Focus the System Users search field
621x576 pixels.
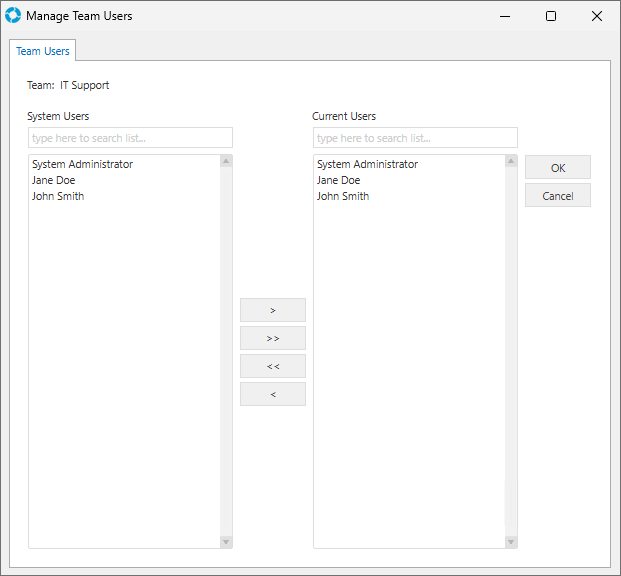130,138
